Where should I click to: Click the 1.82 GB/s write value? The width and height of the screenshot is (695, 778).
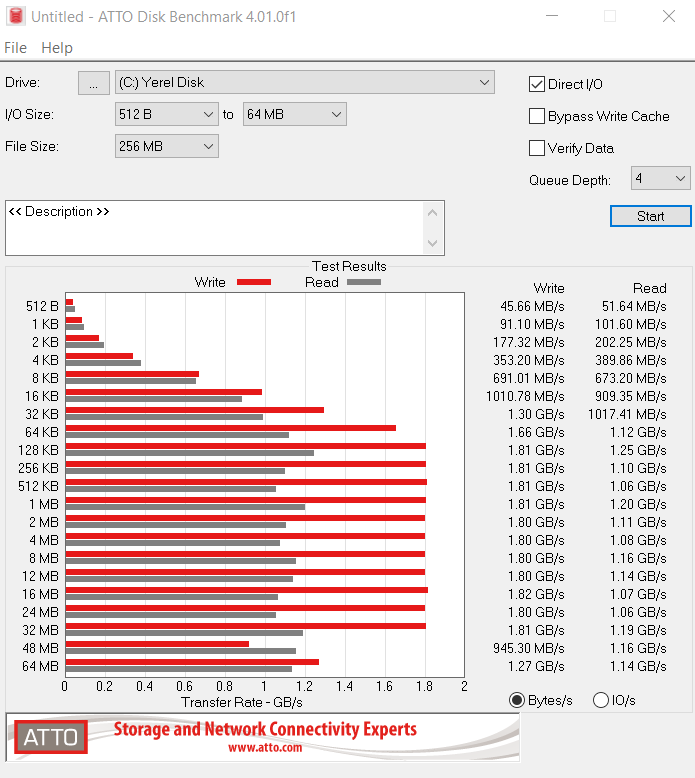click(536, 594)
